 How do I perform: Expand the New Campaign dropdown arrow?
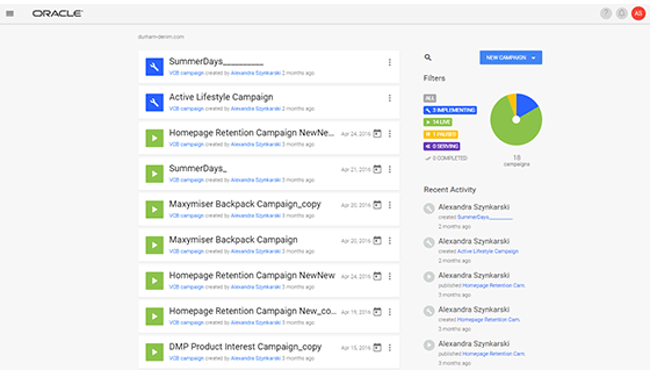[x=534, y=58]
